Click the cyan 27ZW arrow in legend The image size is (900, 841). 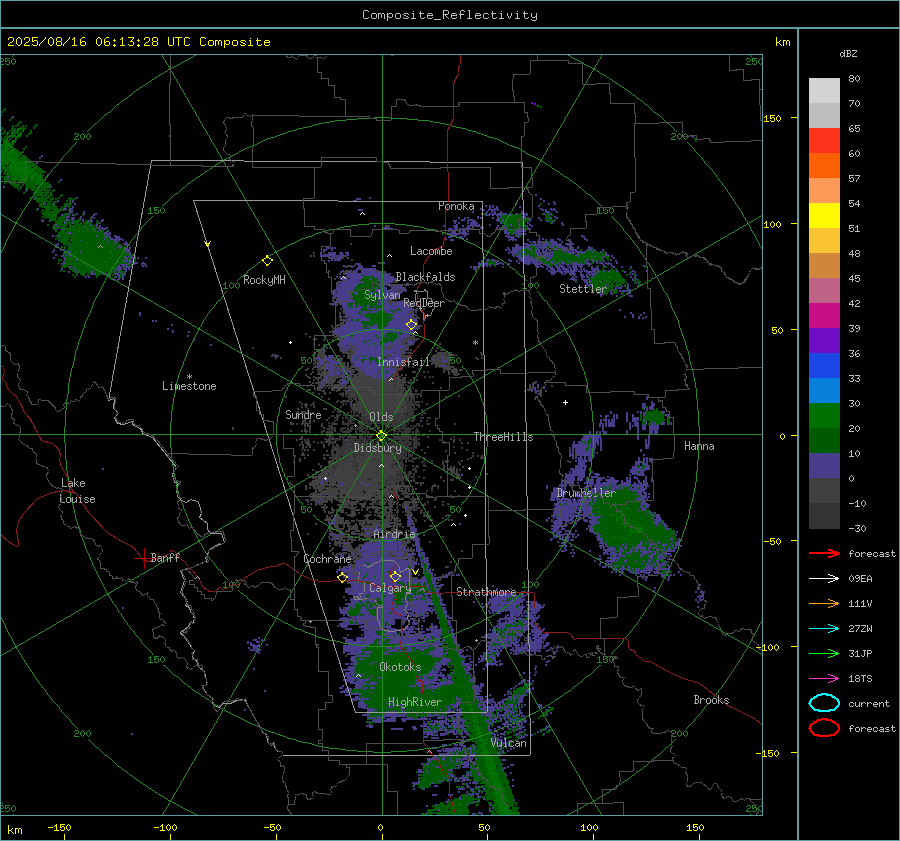824,629
